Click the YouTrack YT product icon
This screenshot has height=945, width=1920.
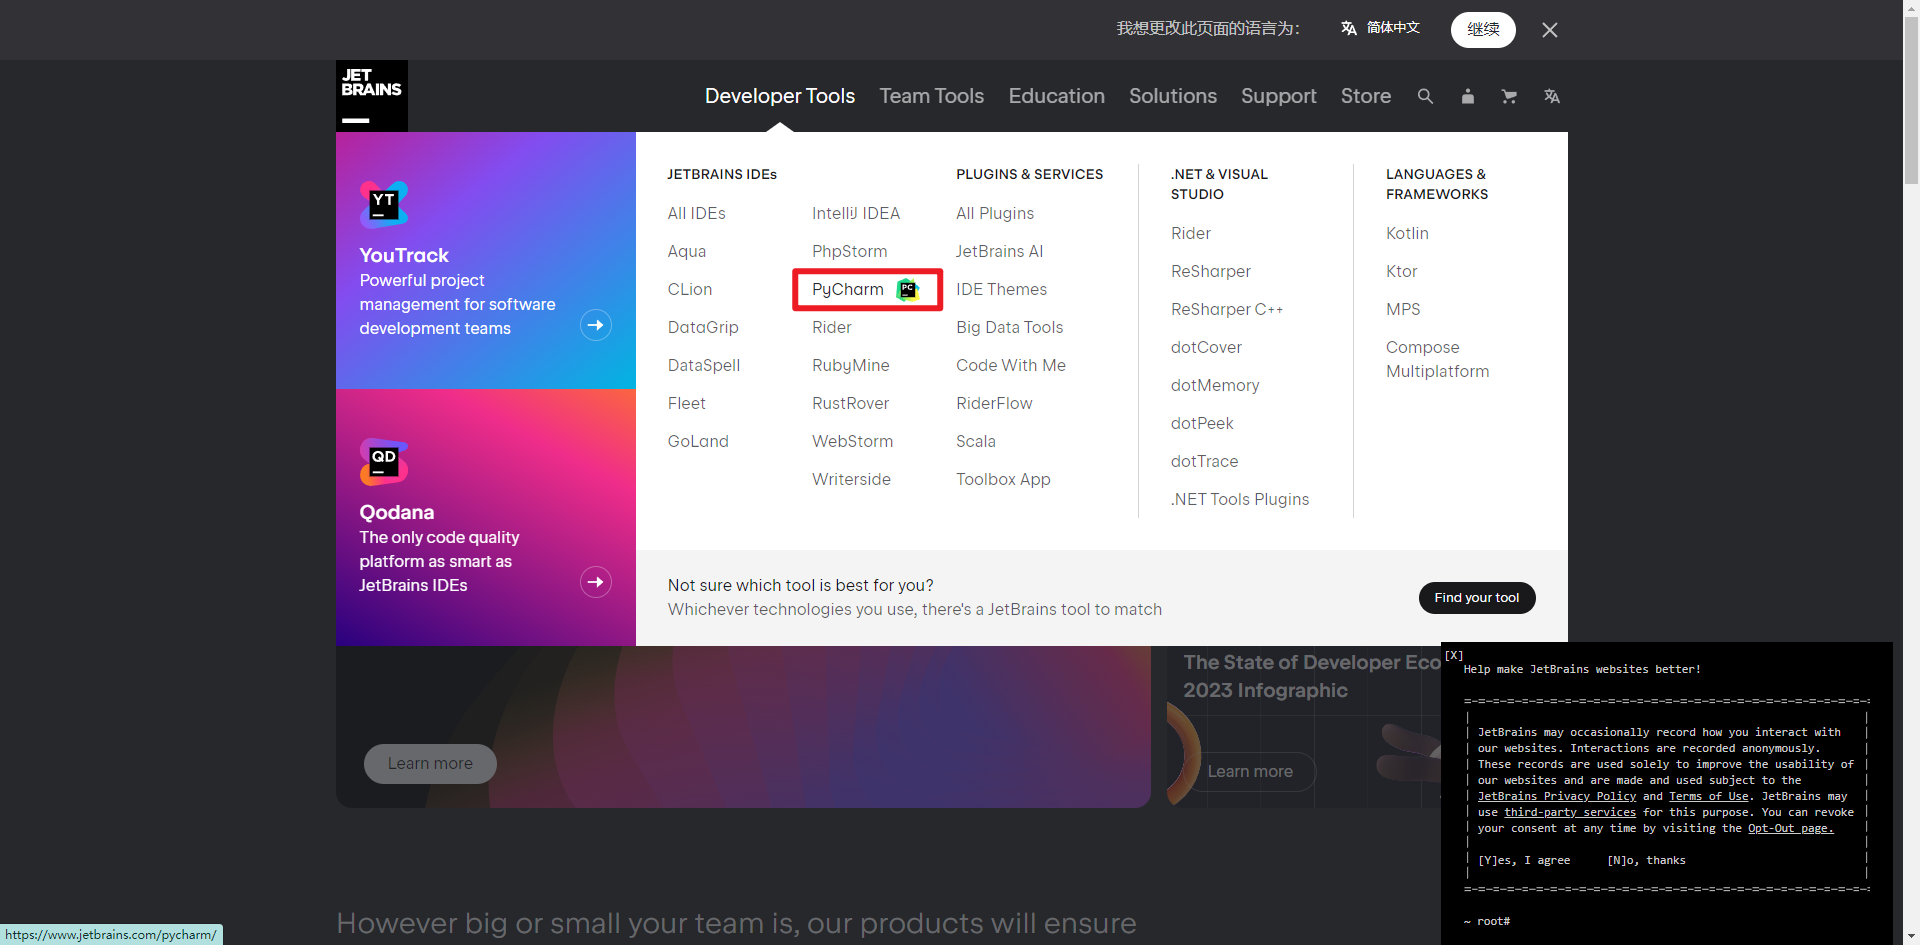384,205
